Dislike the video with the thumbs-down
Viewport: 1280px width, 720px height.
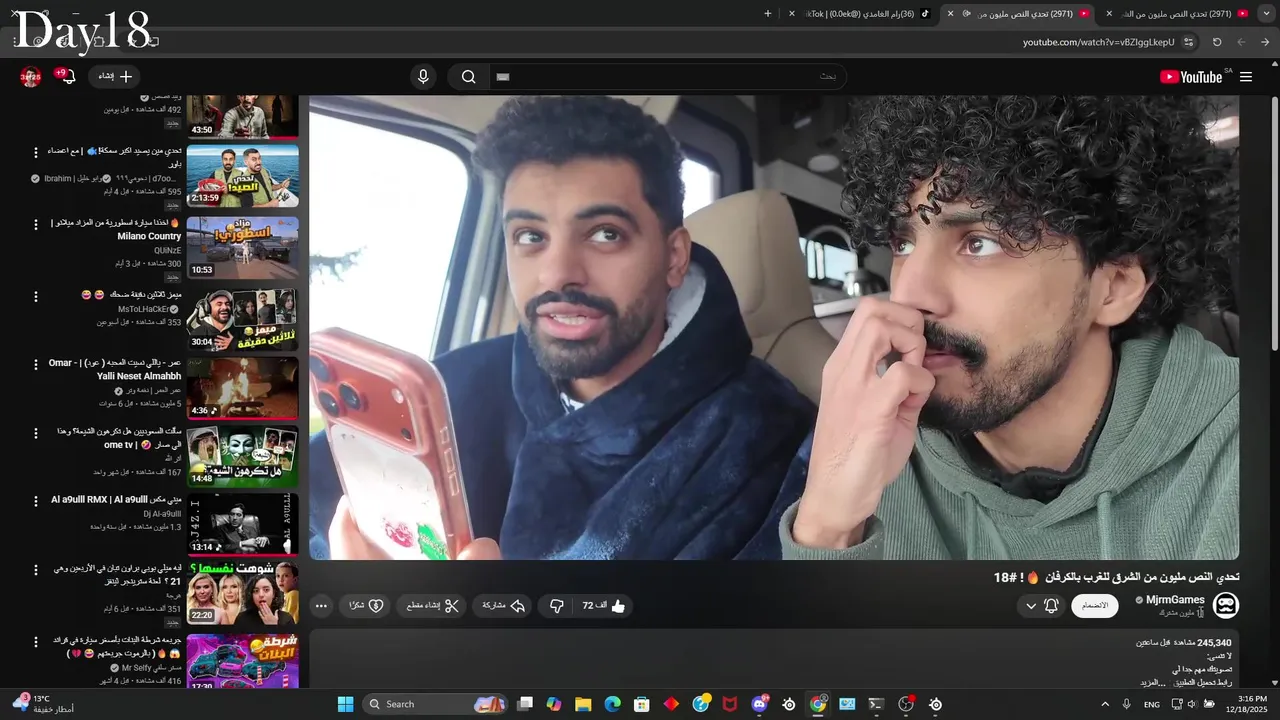tap(557, 606)
